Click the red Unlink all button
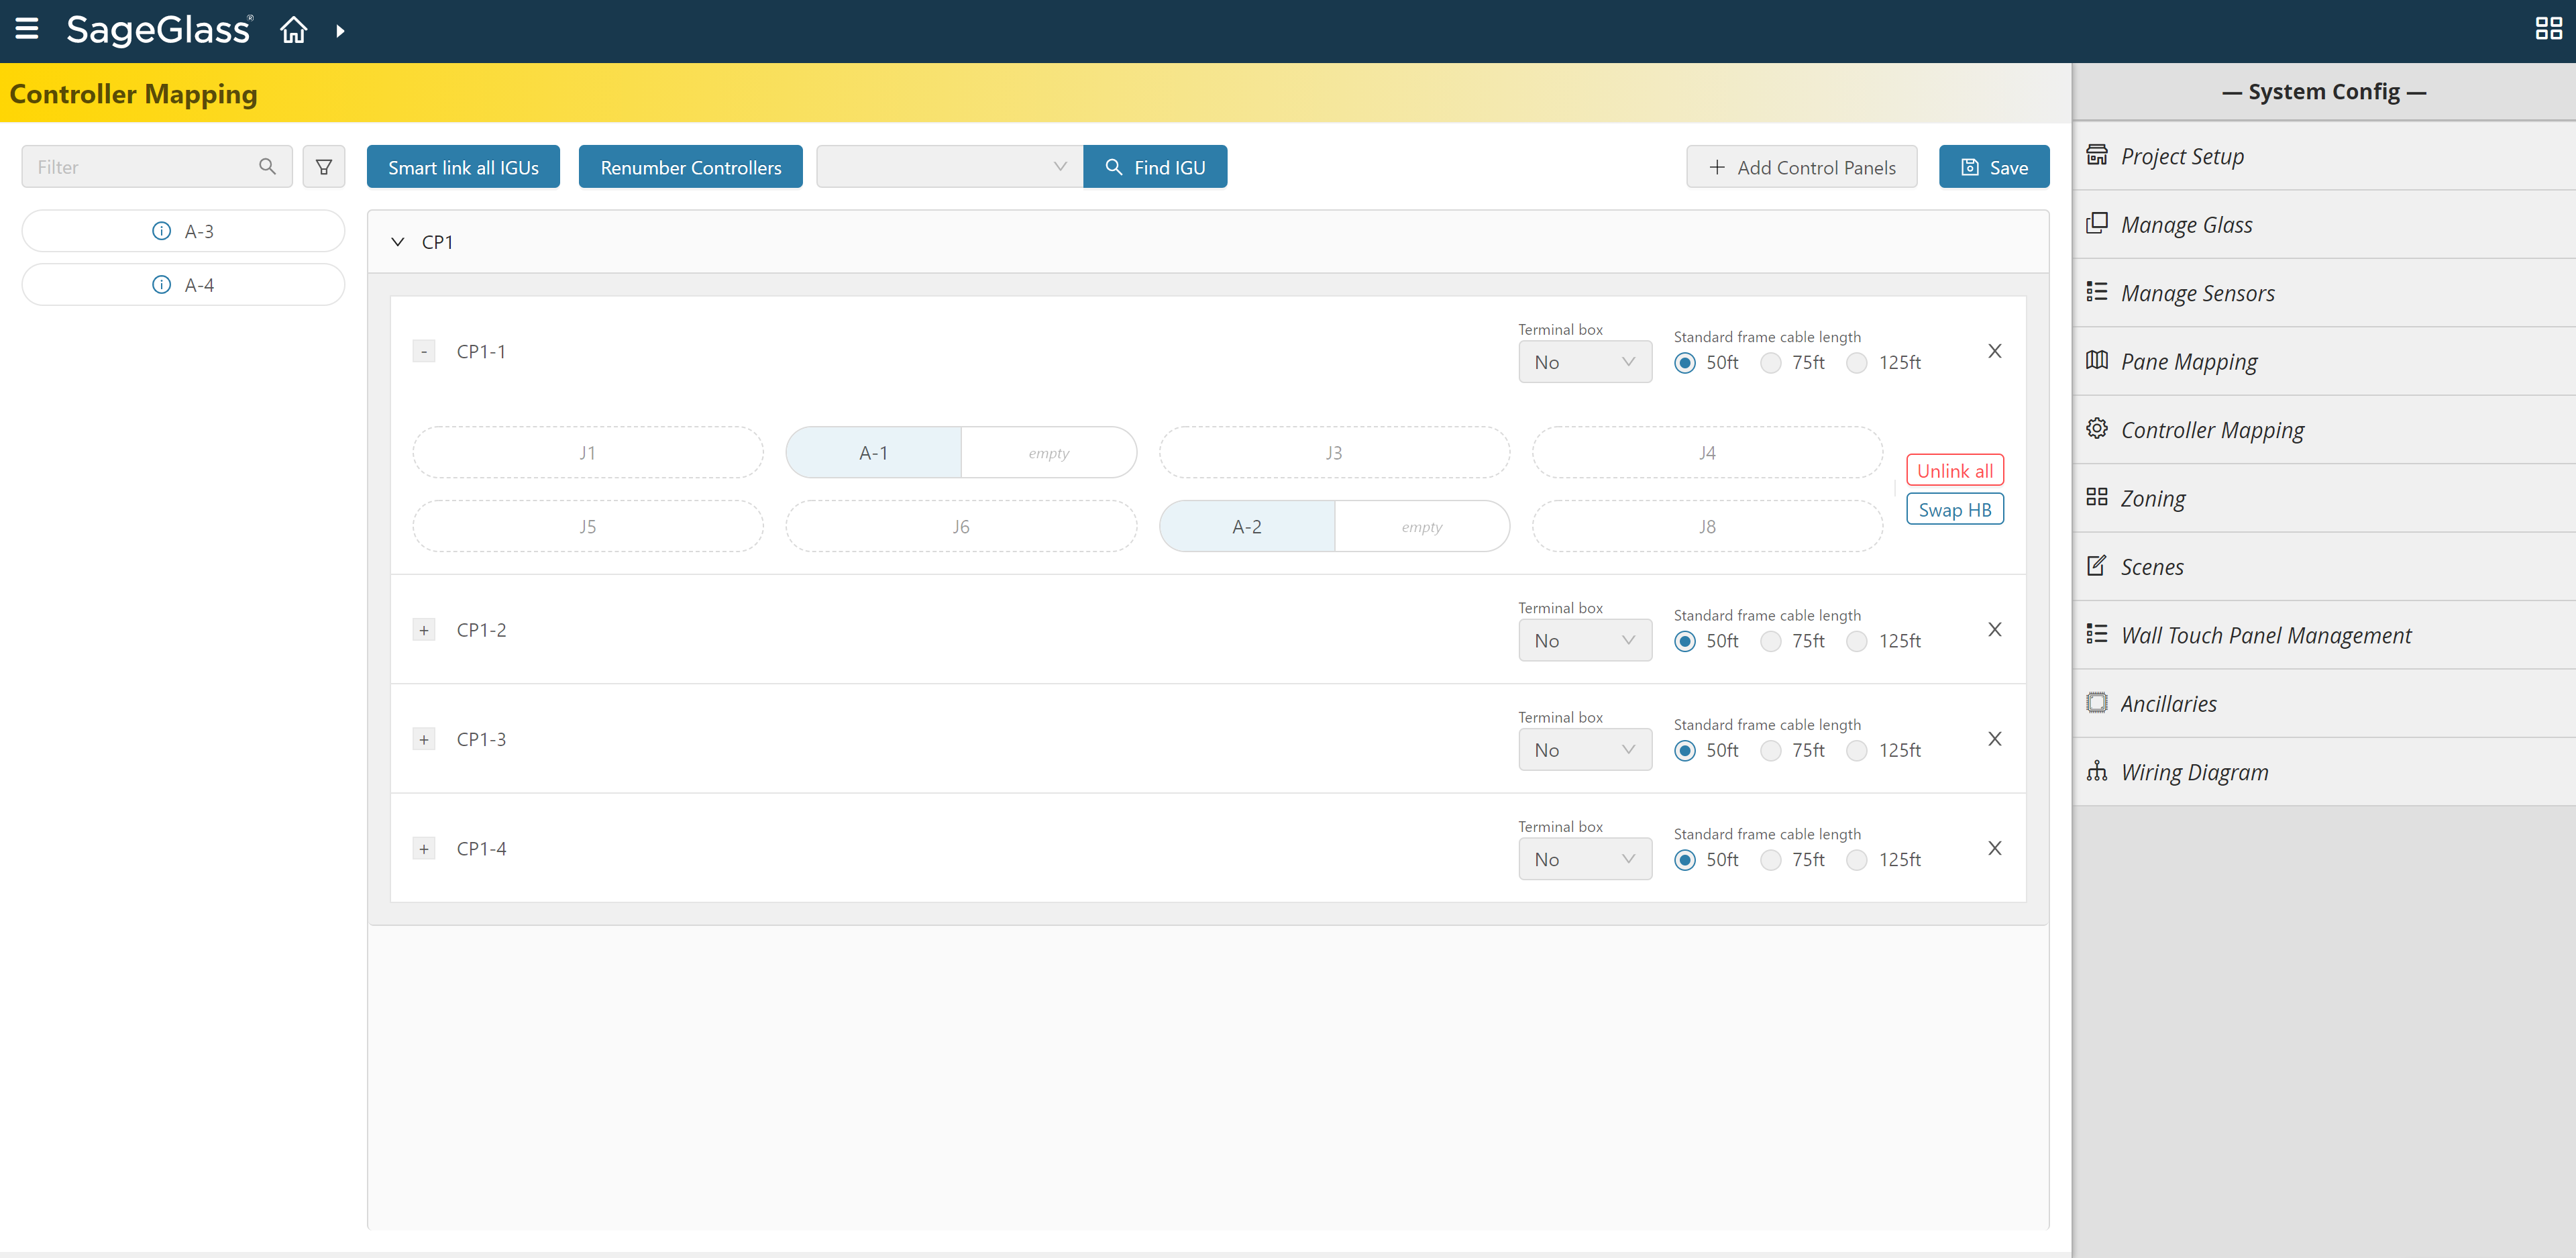 pos(1955,470)
